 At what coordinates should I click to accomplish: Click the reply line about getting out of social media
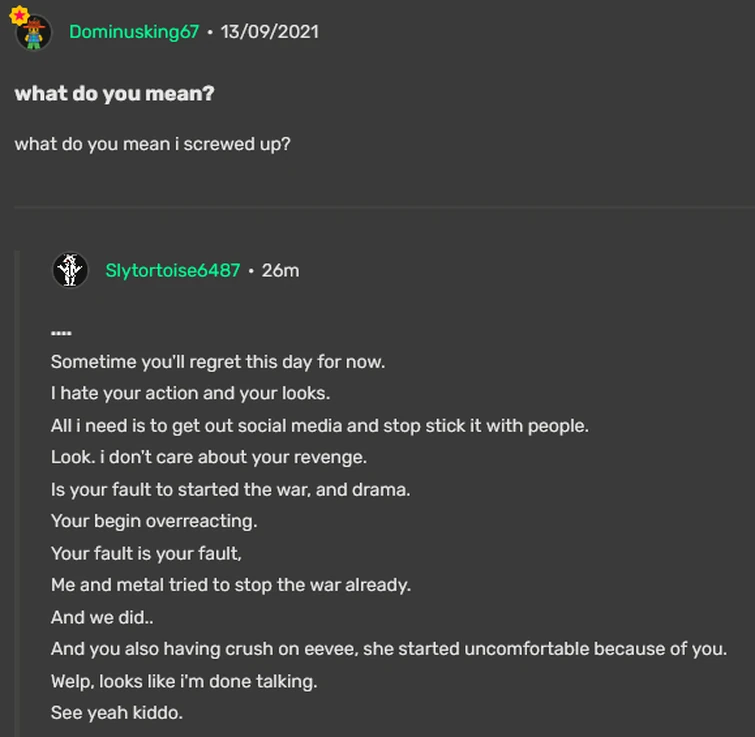point(319,425)
